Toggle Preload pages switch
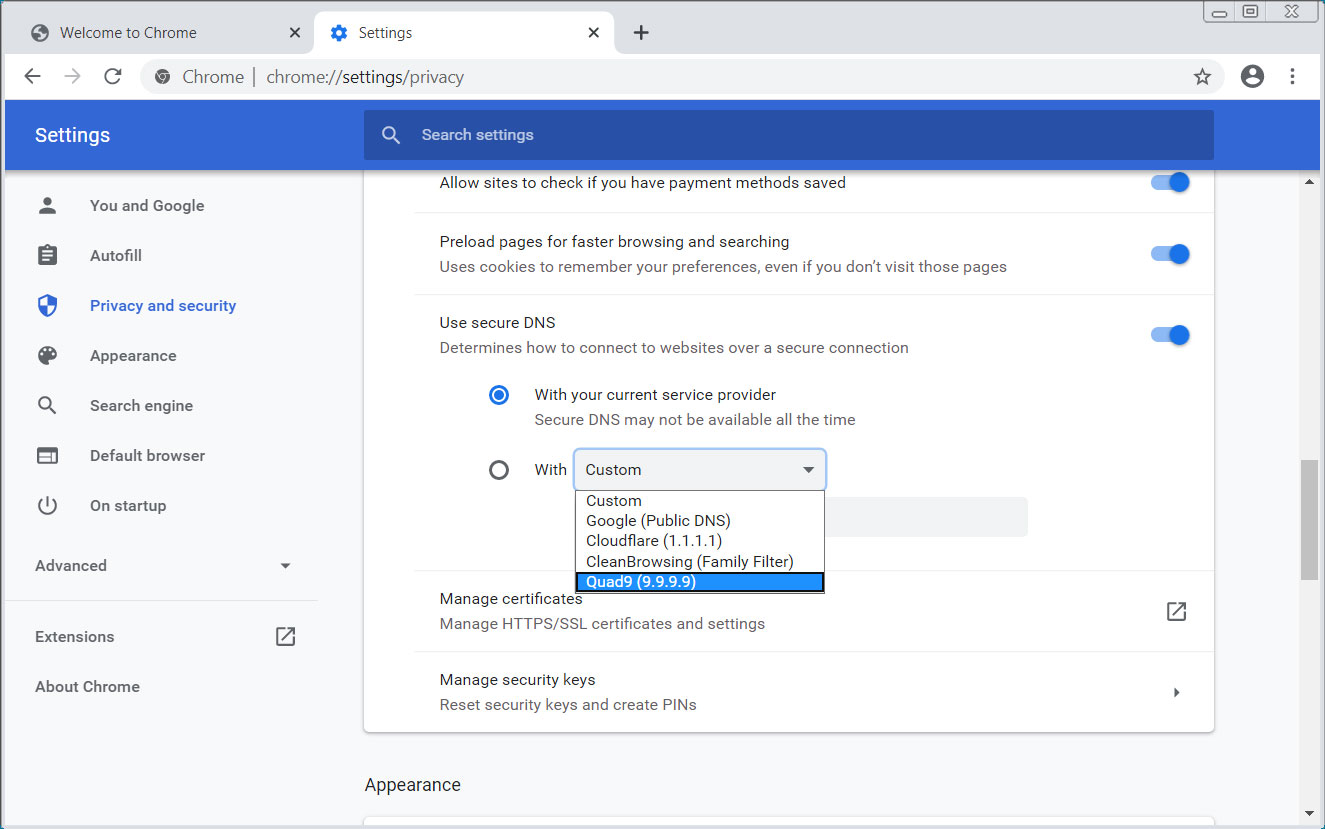 (x=1170, y=254)
